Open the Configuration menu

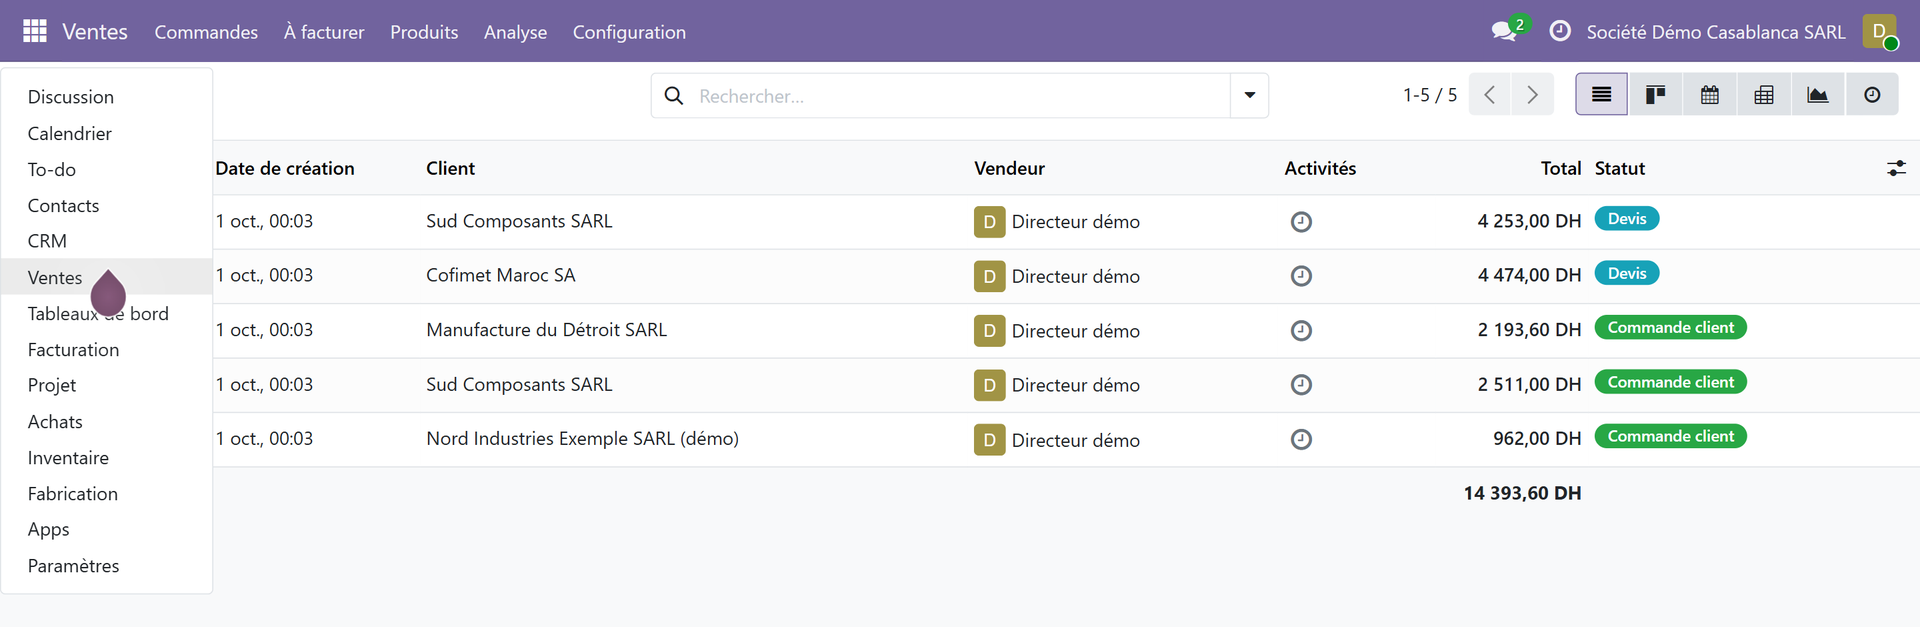click(x=629, y=32)
